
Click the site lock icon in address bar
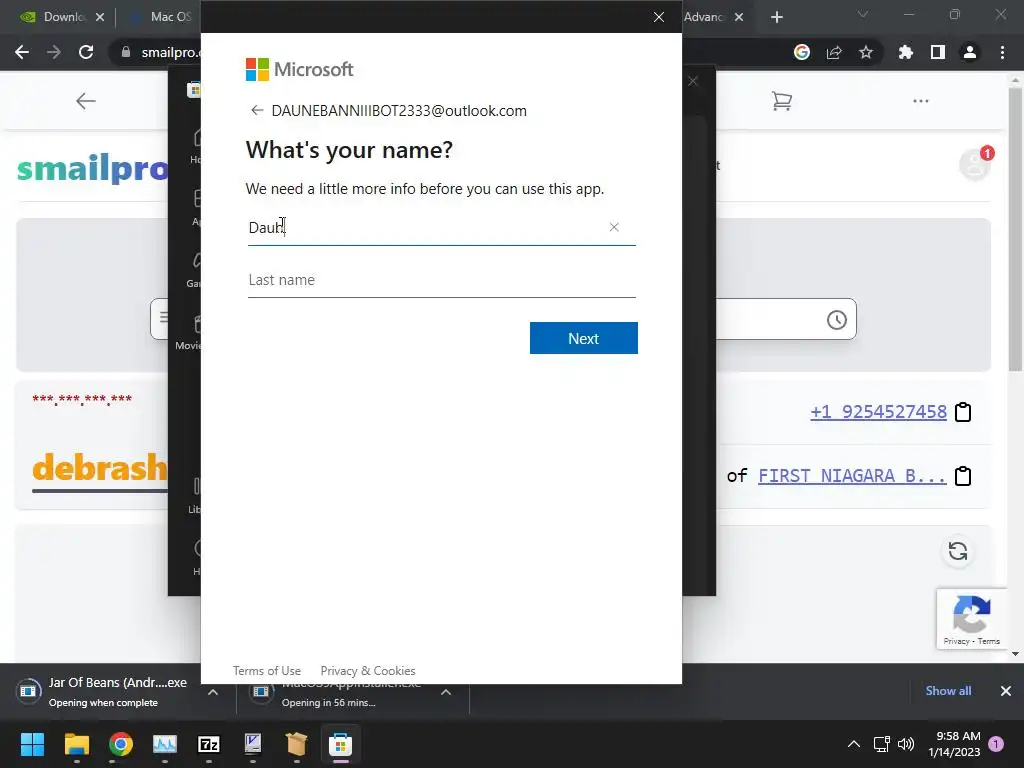tap(125, 52)
